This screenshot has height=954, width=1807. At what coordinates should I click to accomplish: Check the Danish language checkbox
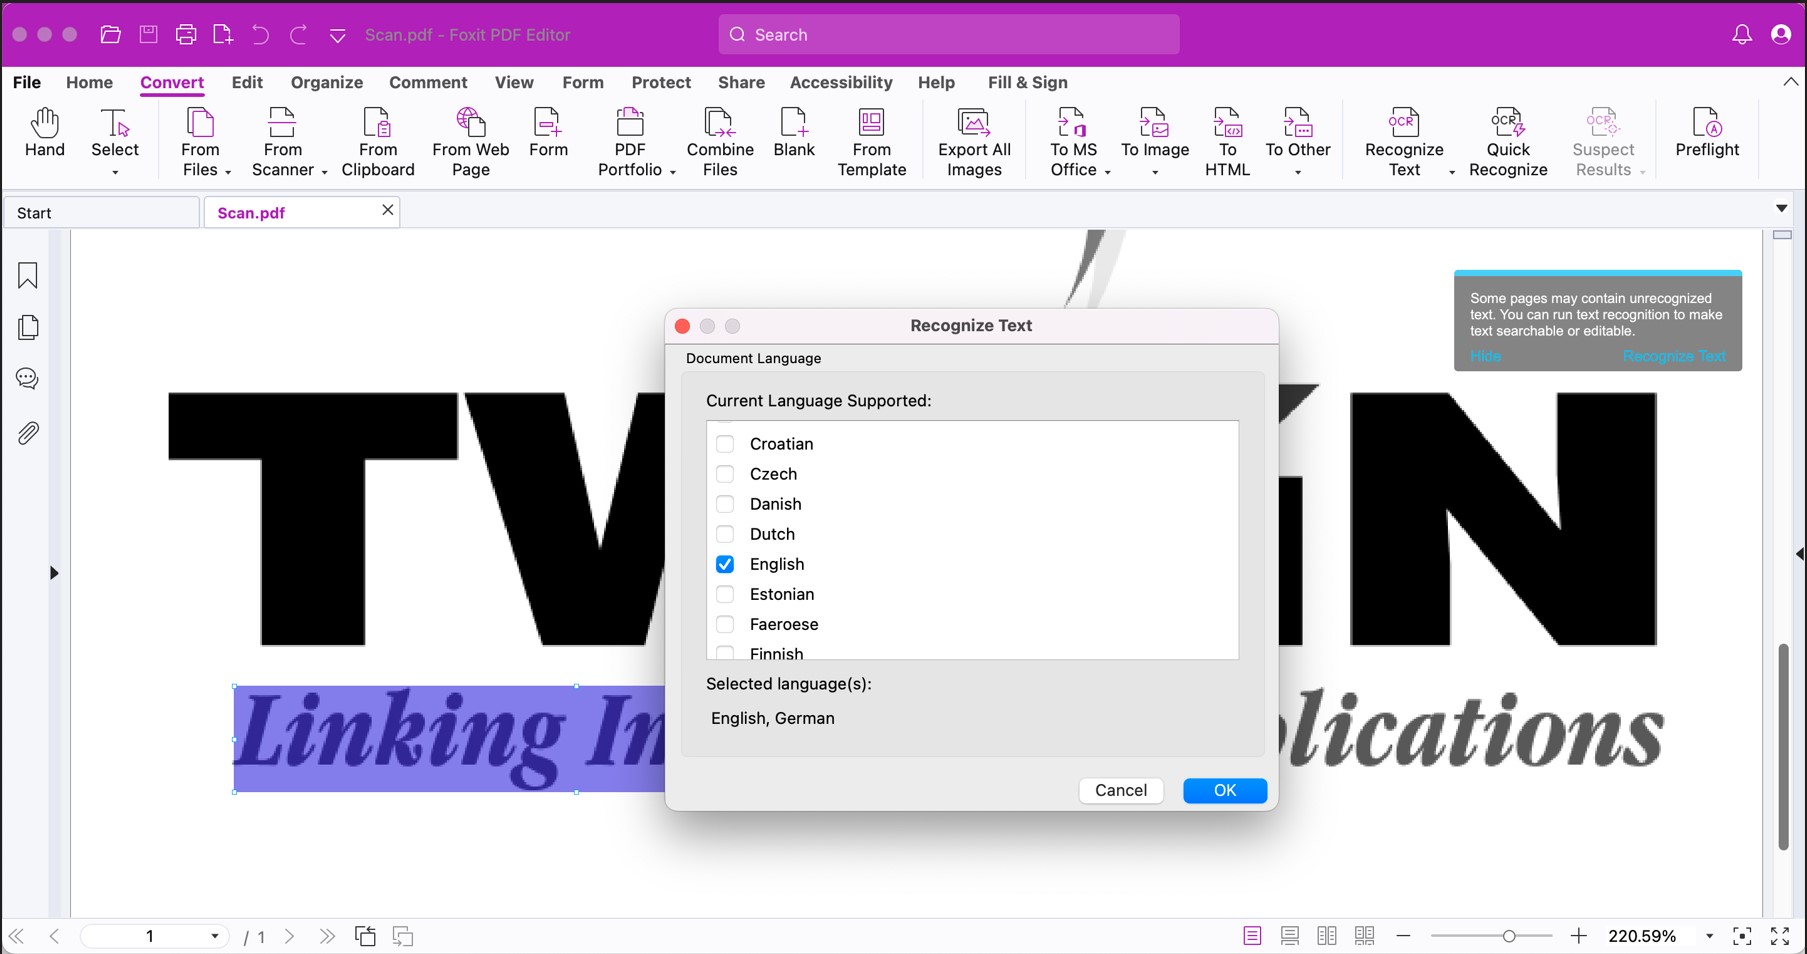point(725,504)
